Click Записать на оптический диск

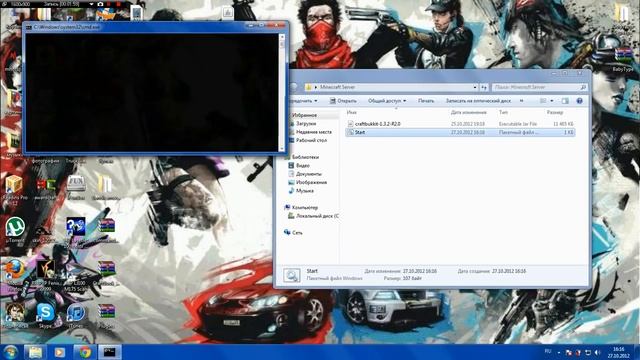coord(478,101)
